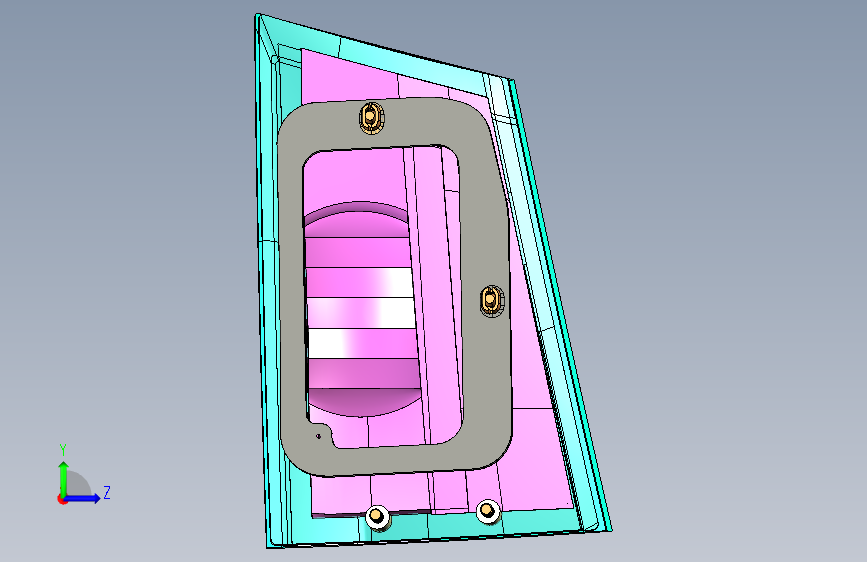Select the green Y axis arrow of triad
The width and height of the screenshot is (867, 562).
pyautogui.click(x=64, y=478)
